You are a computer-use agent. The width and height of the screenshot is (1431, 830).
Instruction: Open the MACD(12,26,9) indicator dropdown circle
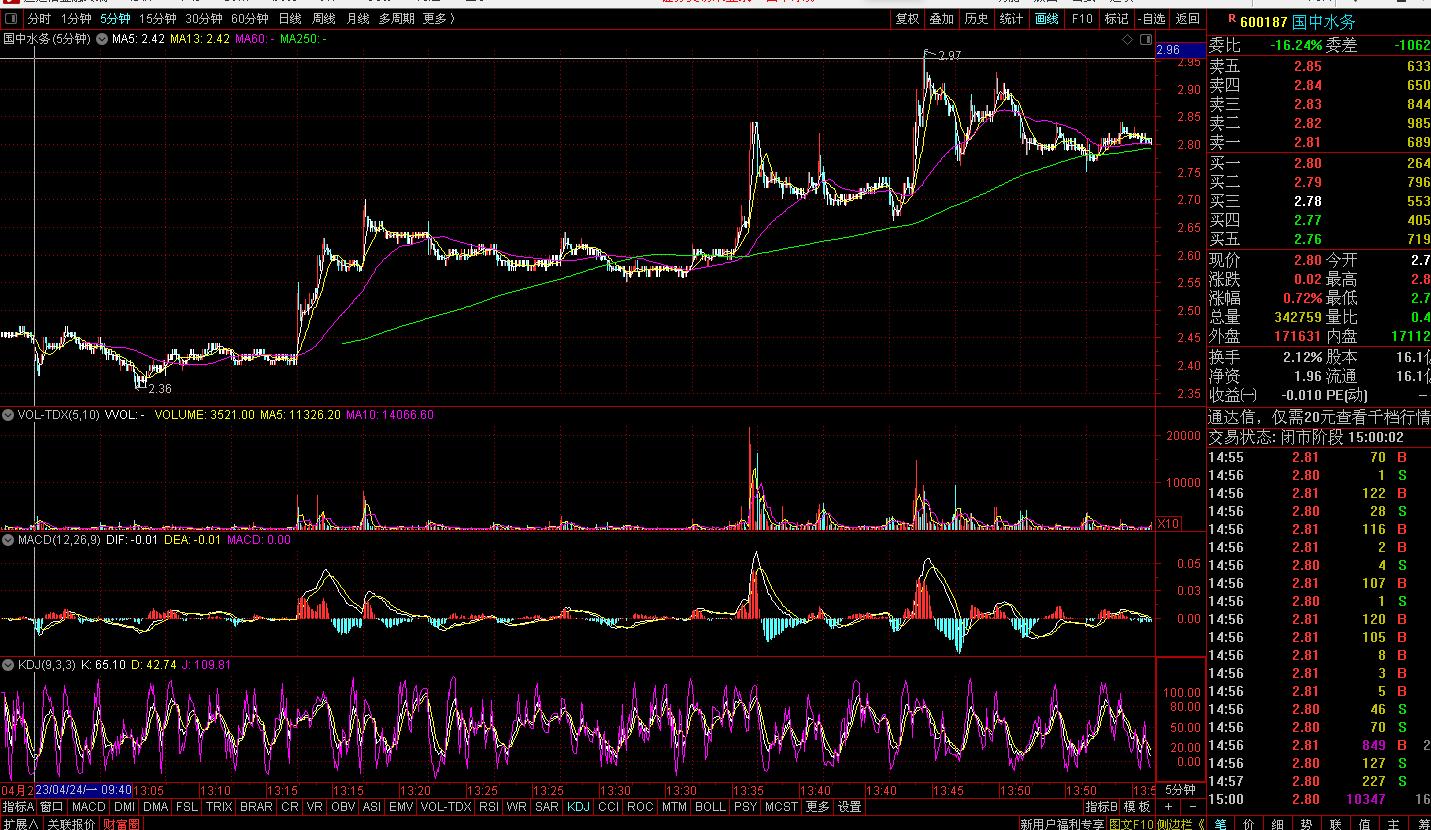coord(9,540)
